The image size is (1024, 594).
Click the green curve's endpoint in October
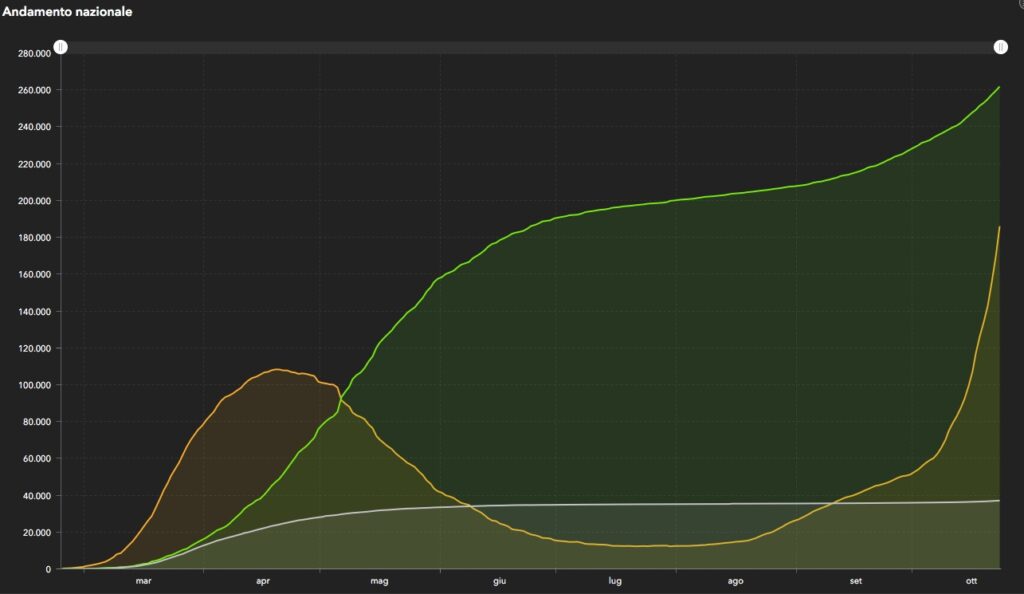(x=999, y=87)
